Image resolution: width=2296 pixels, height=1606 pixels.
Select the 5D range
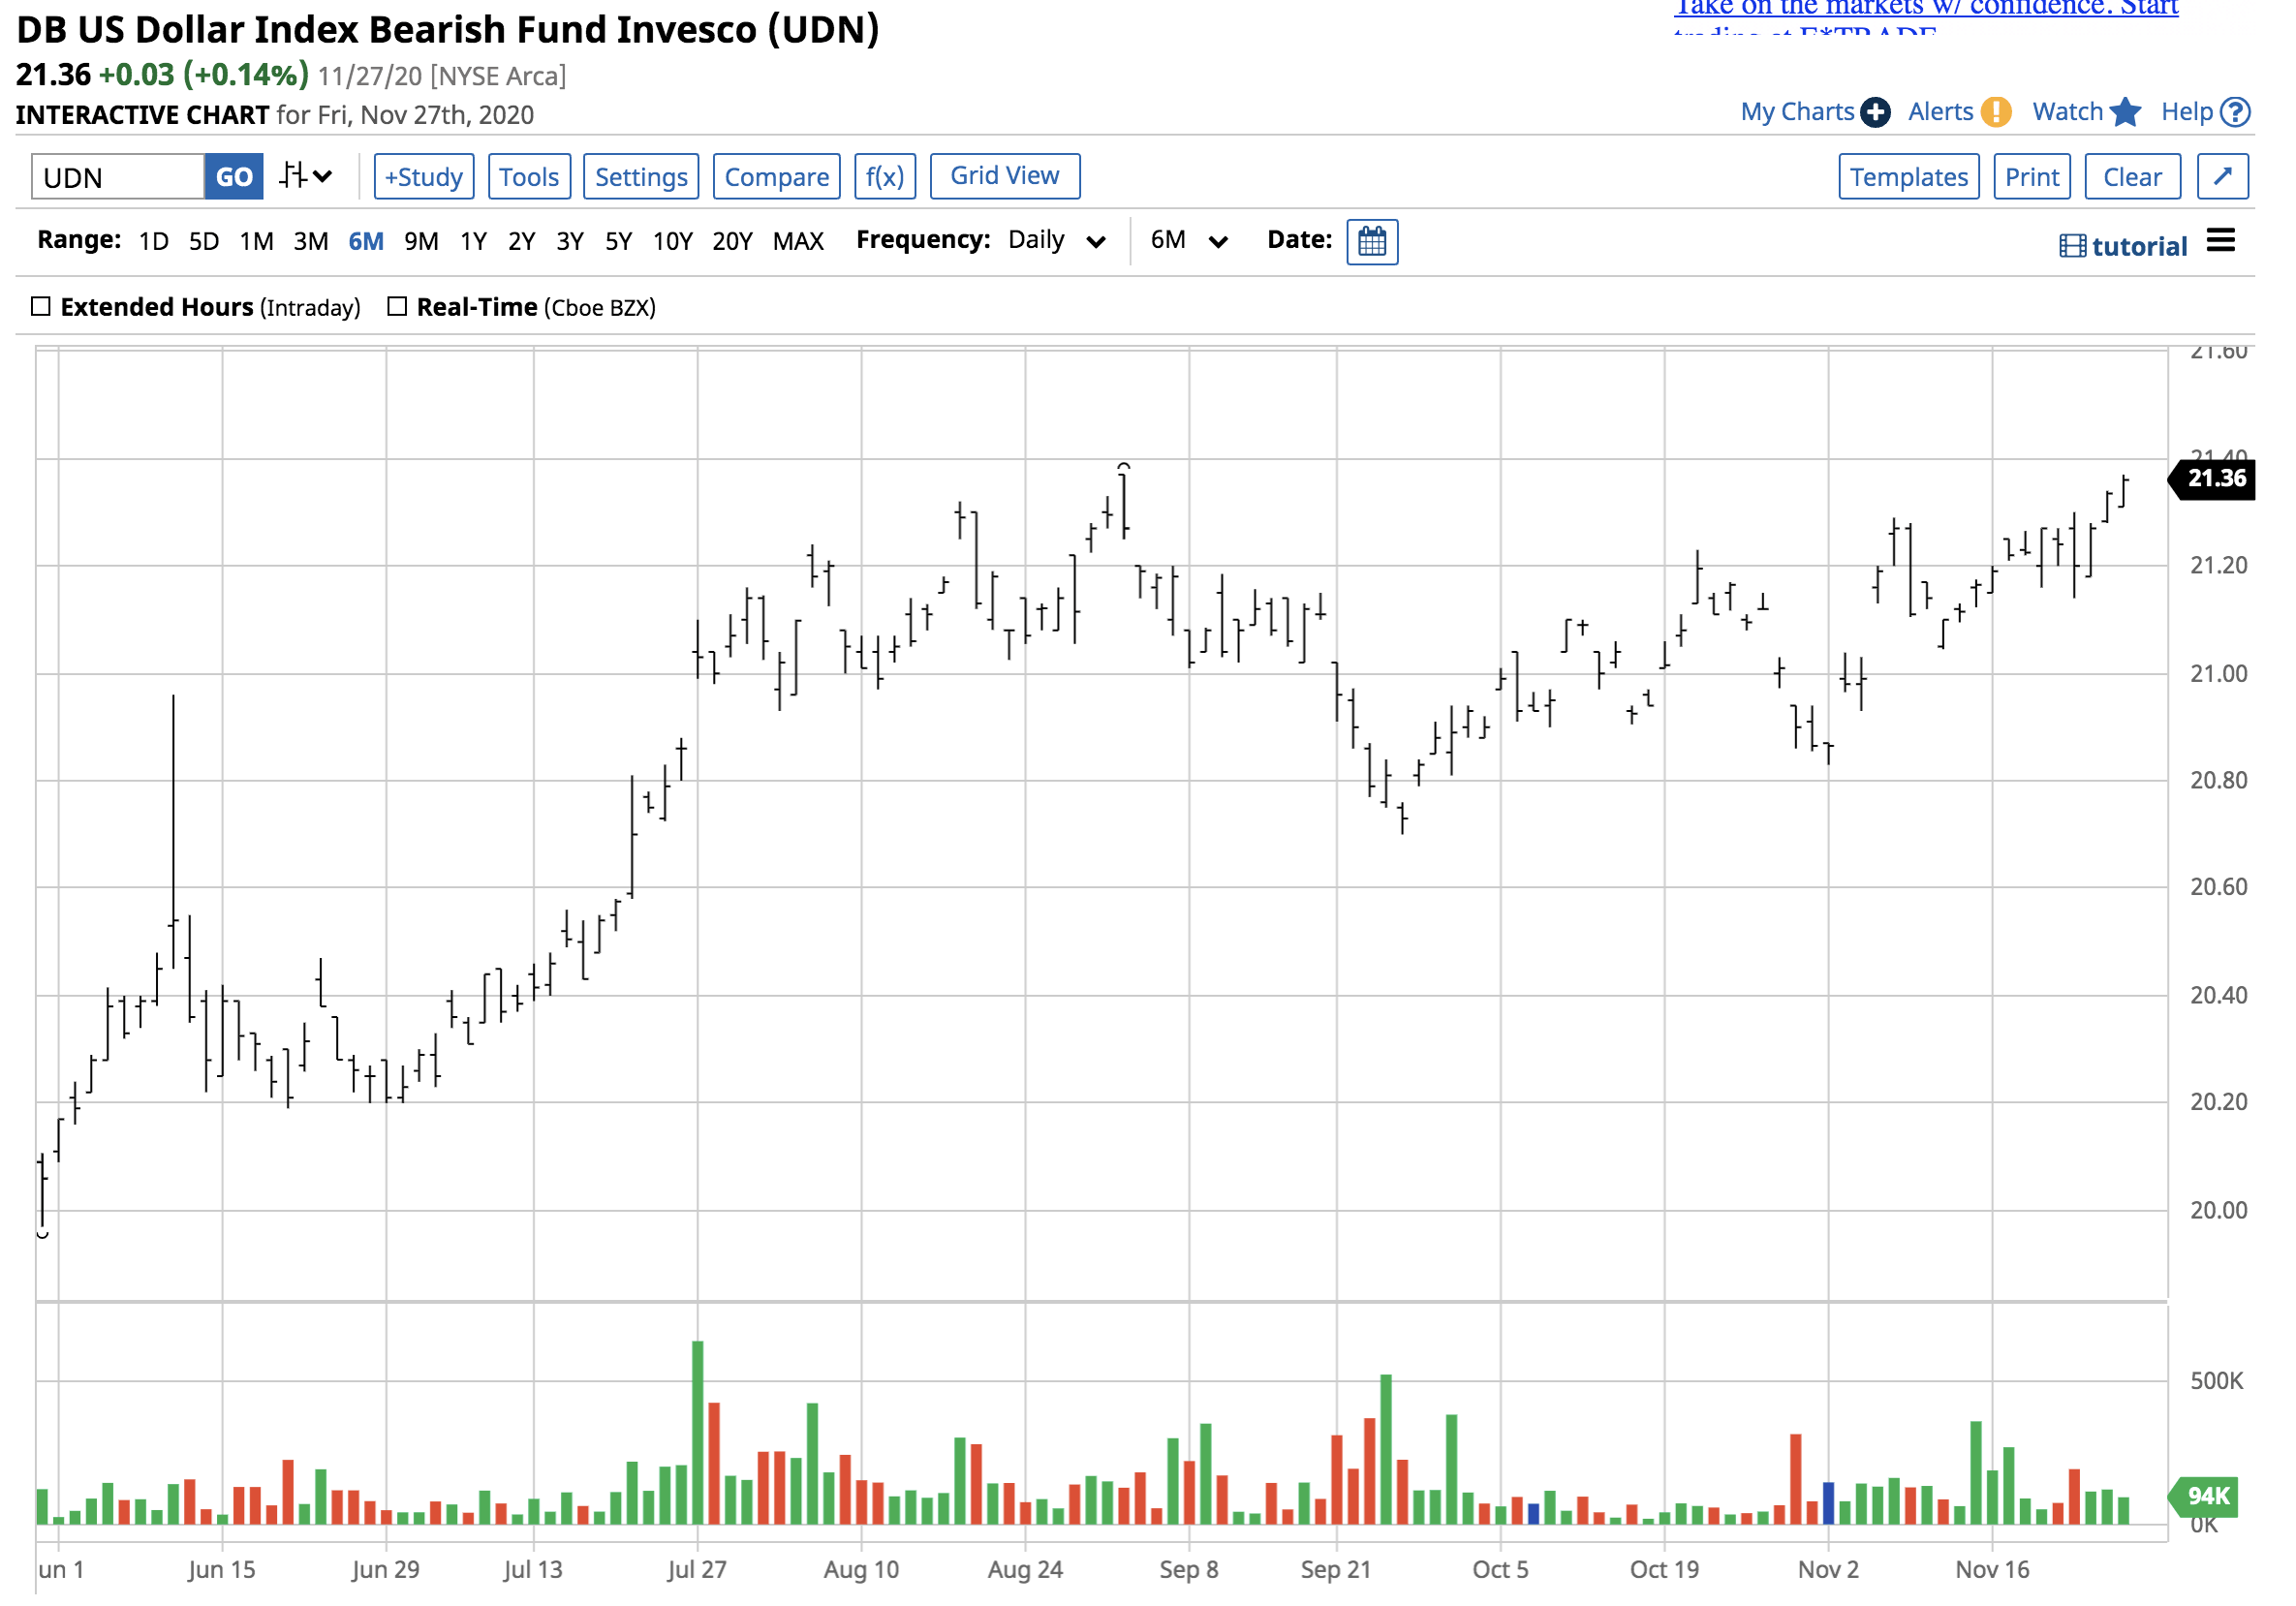(204, 241)
